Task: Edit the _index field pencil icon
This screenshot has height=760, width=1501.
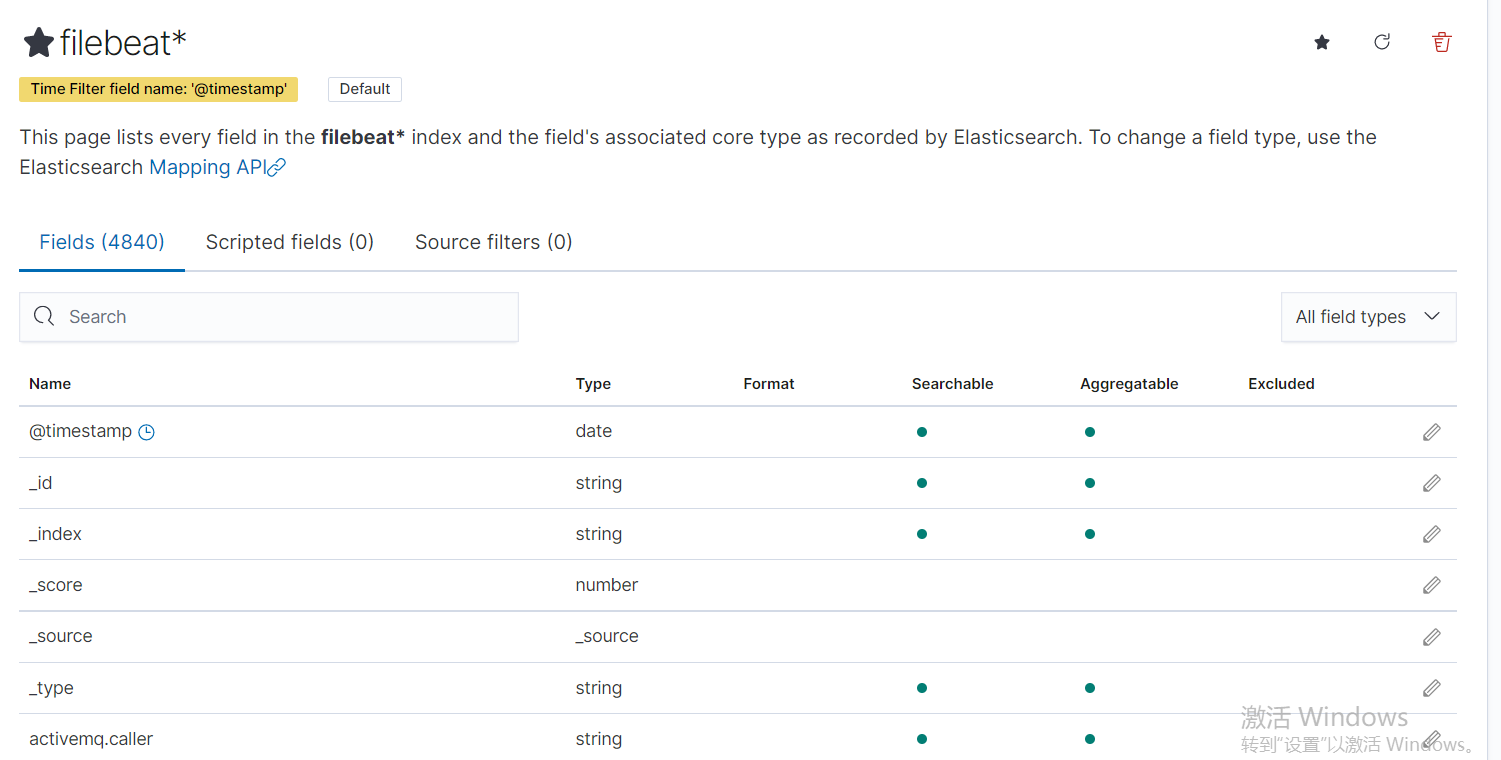Action: coord(1432,534)
